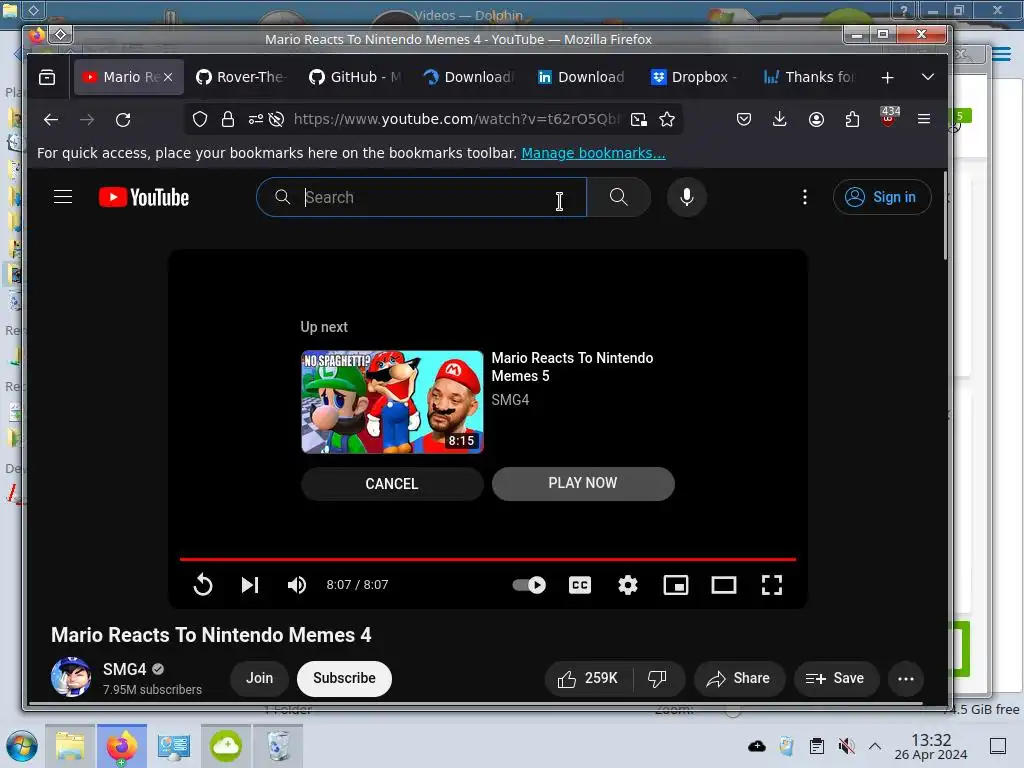Sign in to YouTube
The image size is (1024, 768).
[882, 197]
